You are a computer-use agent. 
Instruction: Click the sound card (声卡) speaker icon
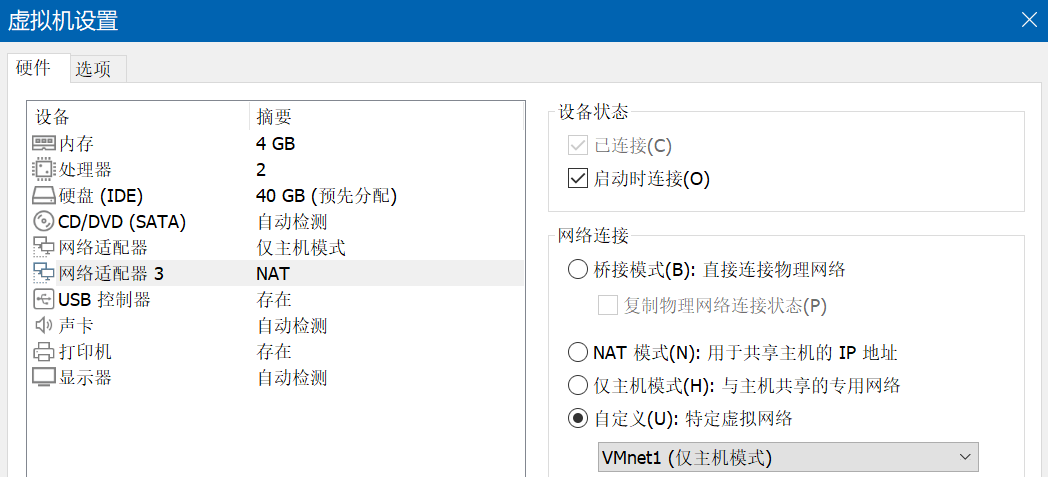[44, 326]
